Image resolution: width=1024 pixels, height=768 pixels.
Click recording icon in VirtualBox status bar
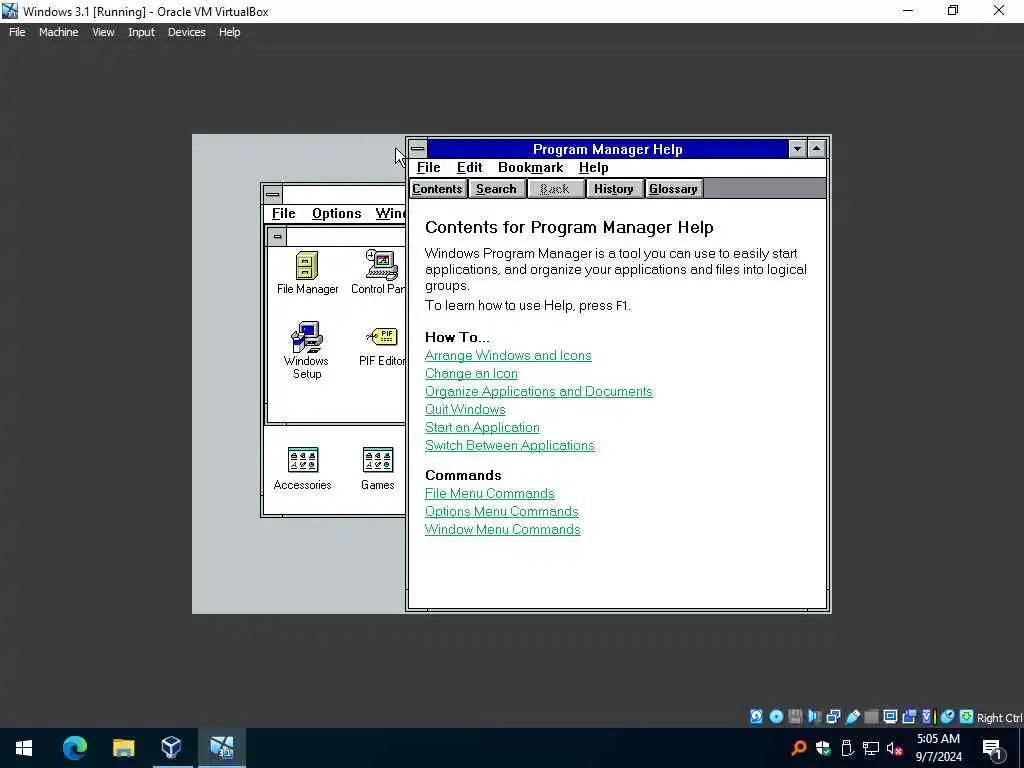909,717
